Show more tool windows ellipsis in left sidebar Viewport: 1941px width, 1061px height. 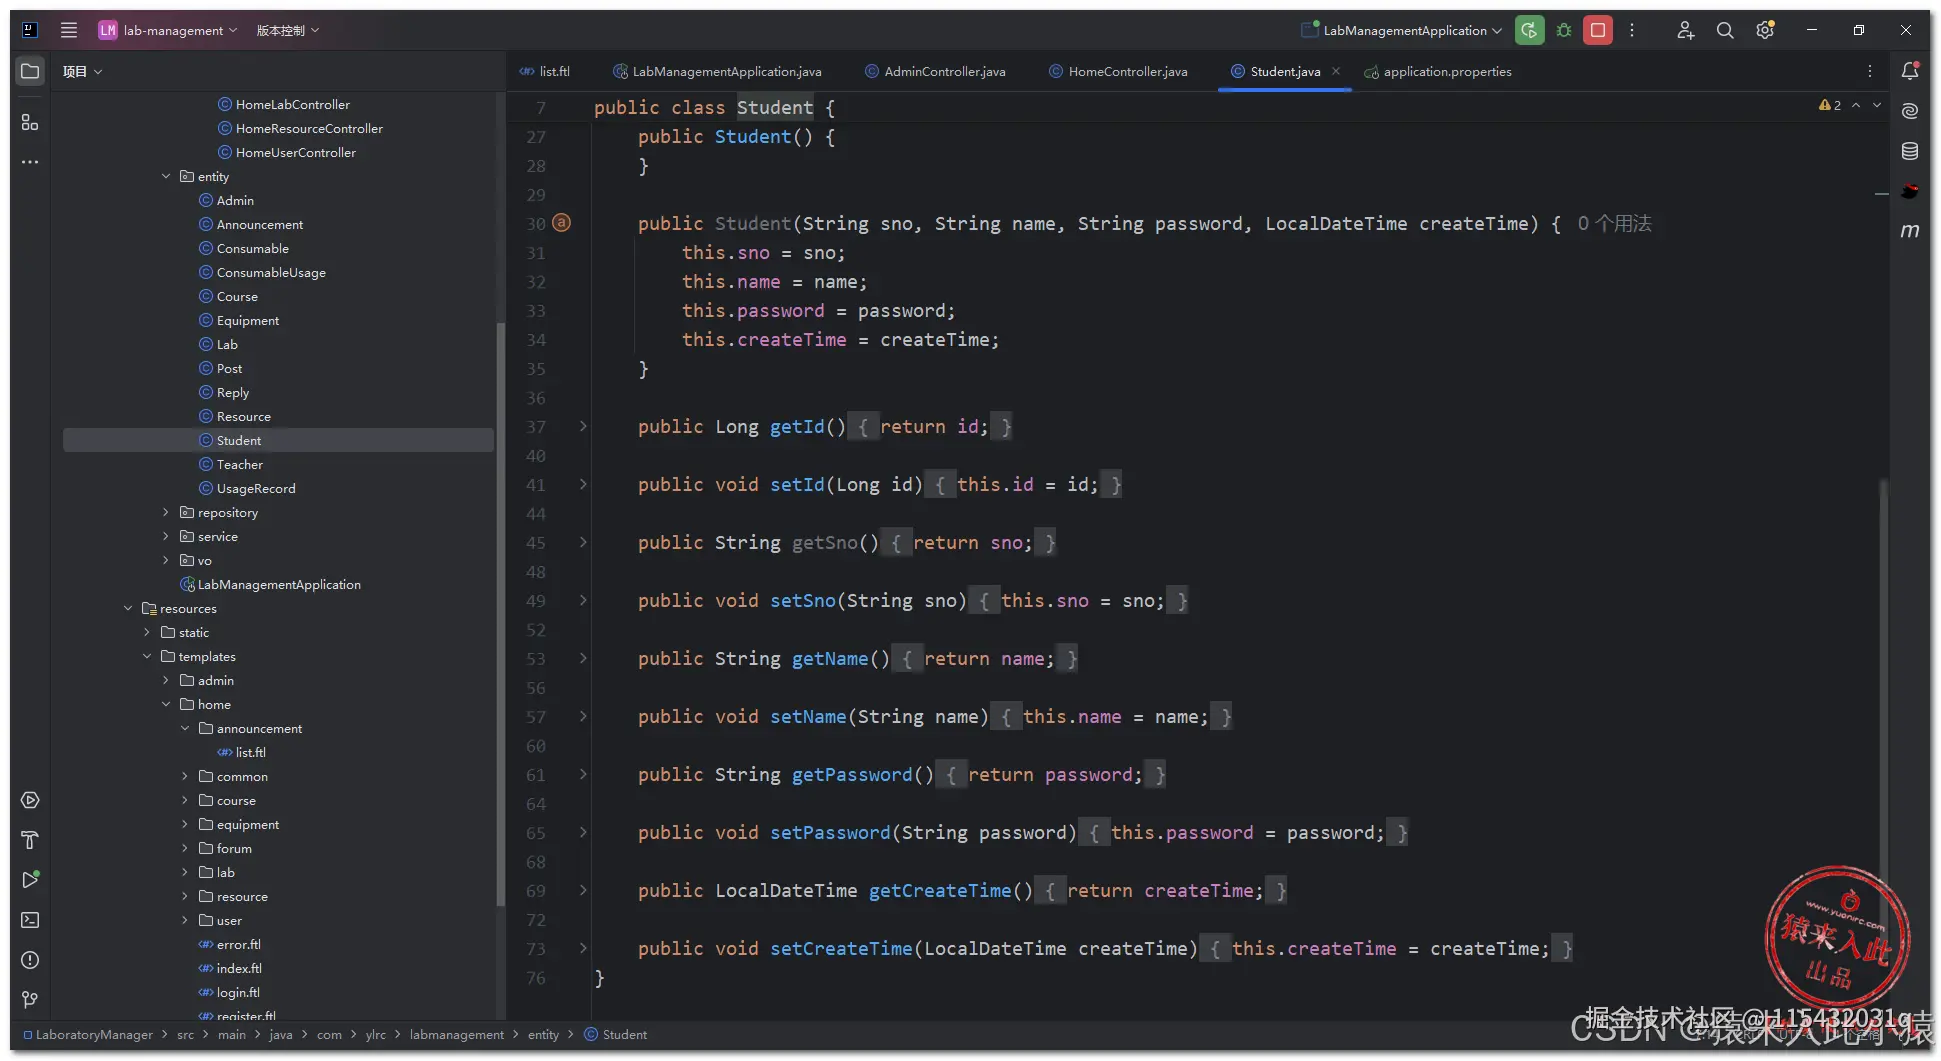tap(30, 162)
